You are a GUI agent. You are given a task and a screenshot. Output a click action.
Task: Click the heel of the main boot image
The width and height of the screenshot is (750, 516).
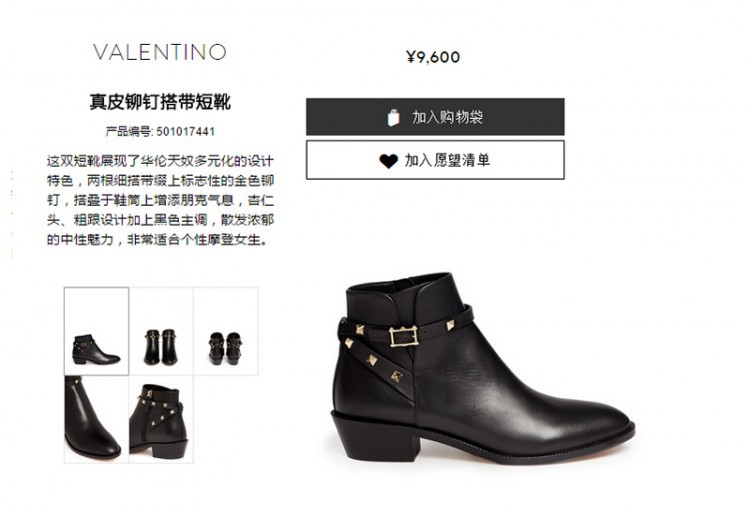coord(375,438)
